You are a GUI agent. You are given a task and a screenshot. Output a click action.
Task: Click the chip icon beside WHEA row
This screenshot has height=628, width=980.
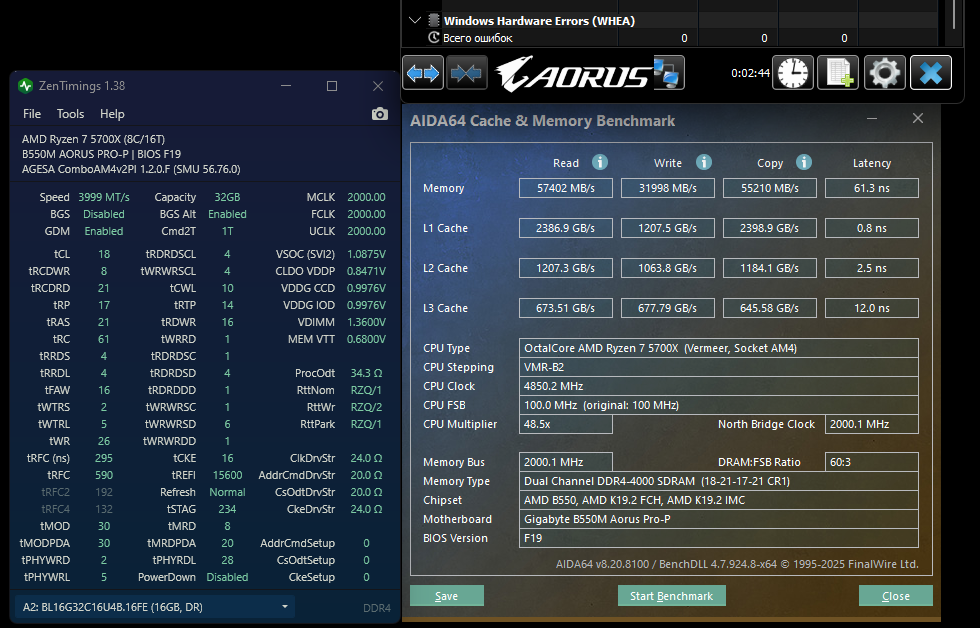434,21
